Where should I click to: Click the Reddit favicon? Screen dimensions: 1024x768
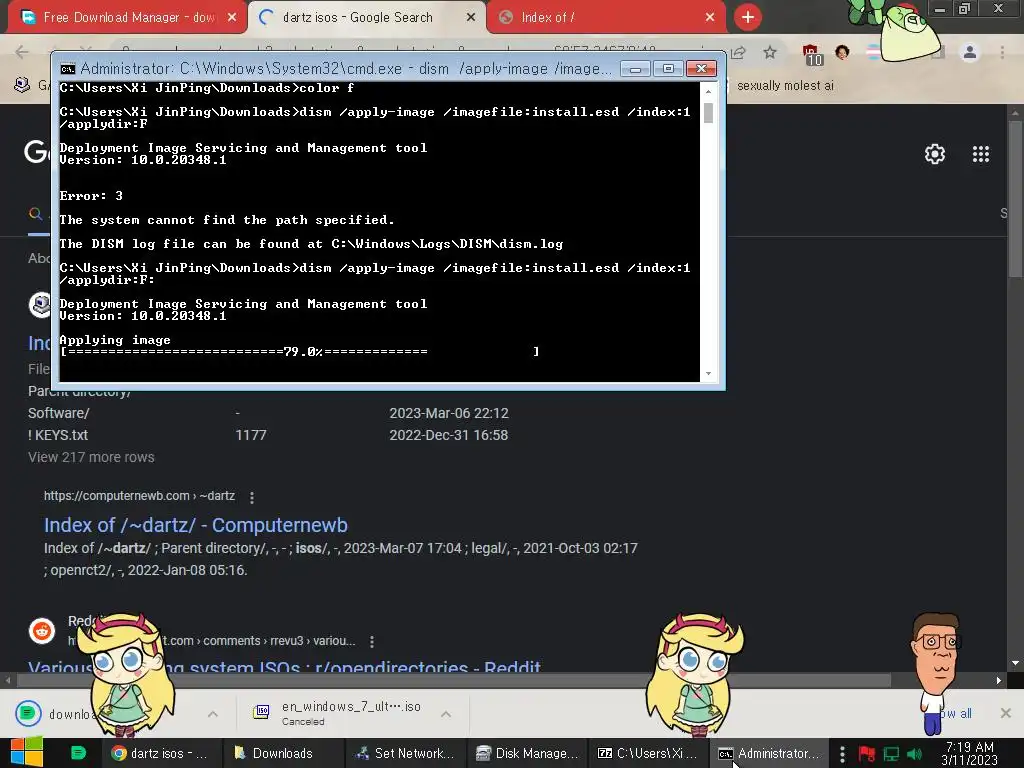42,631
